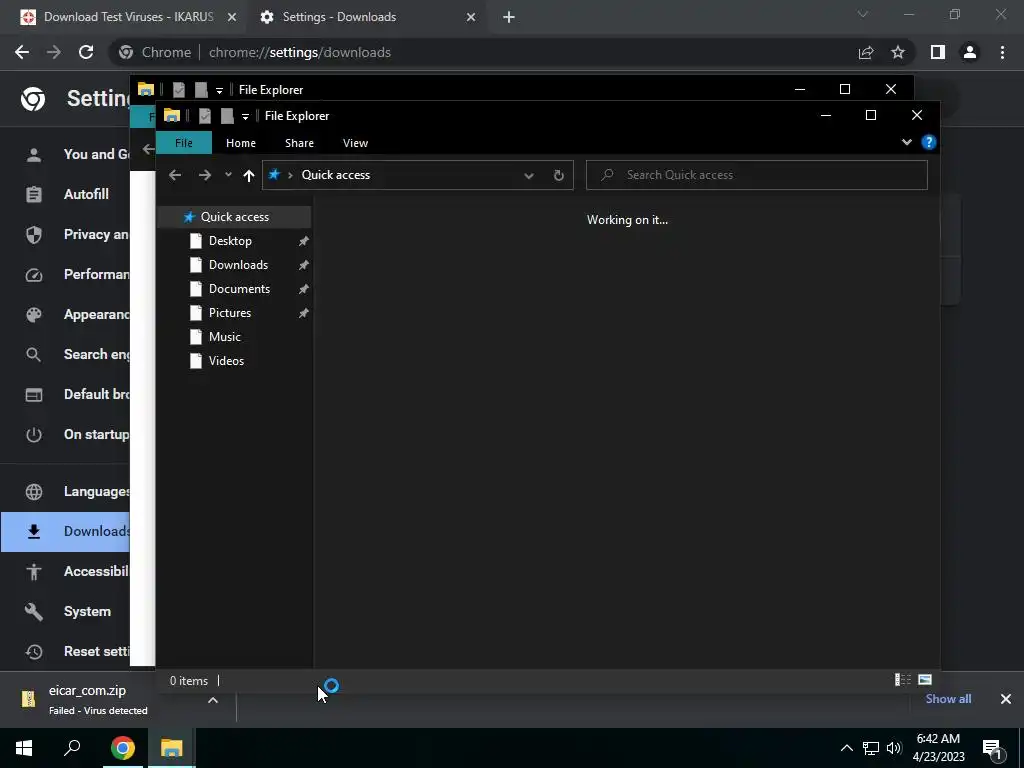
Task: Click the pin icon beside Documents
Action: [303, 289]
